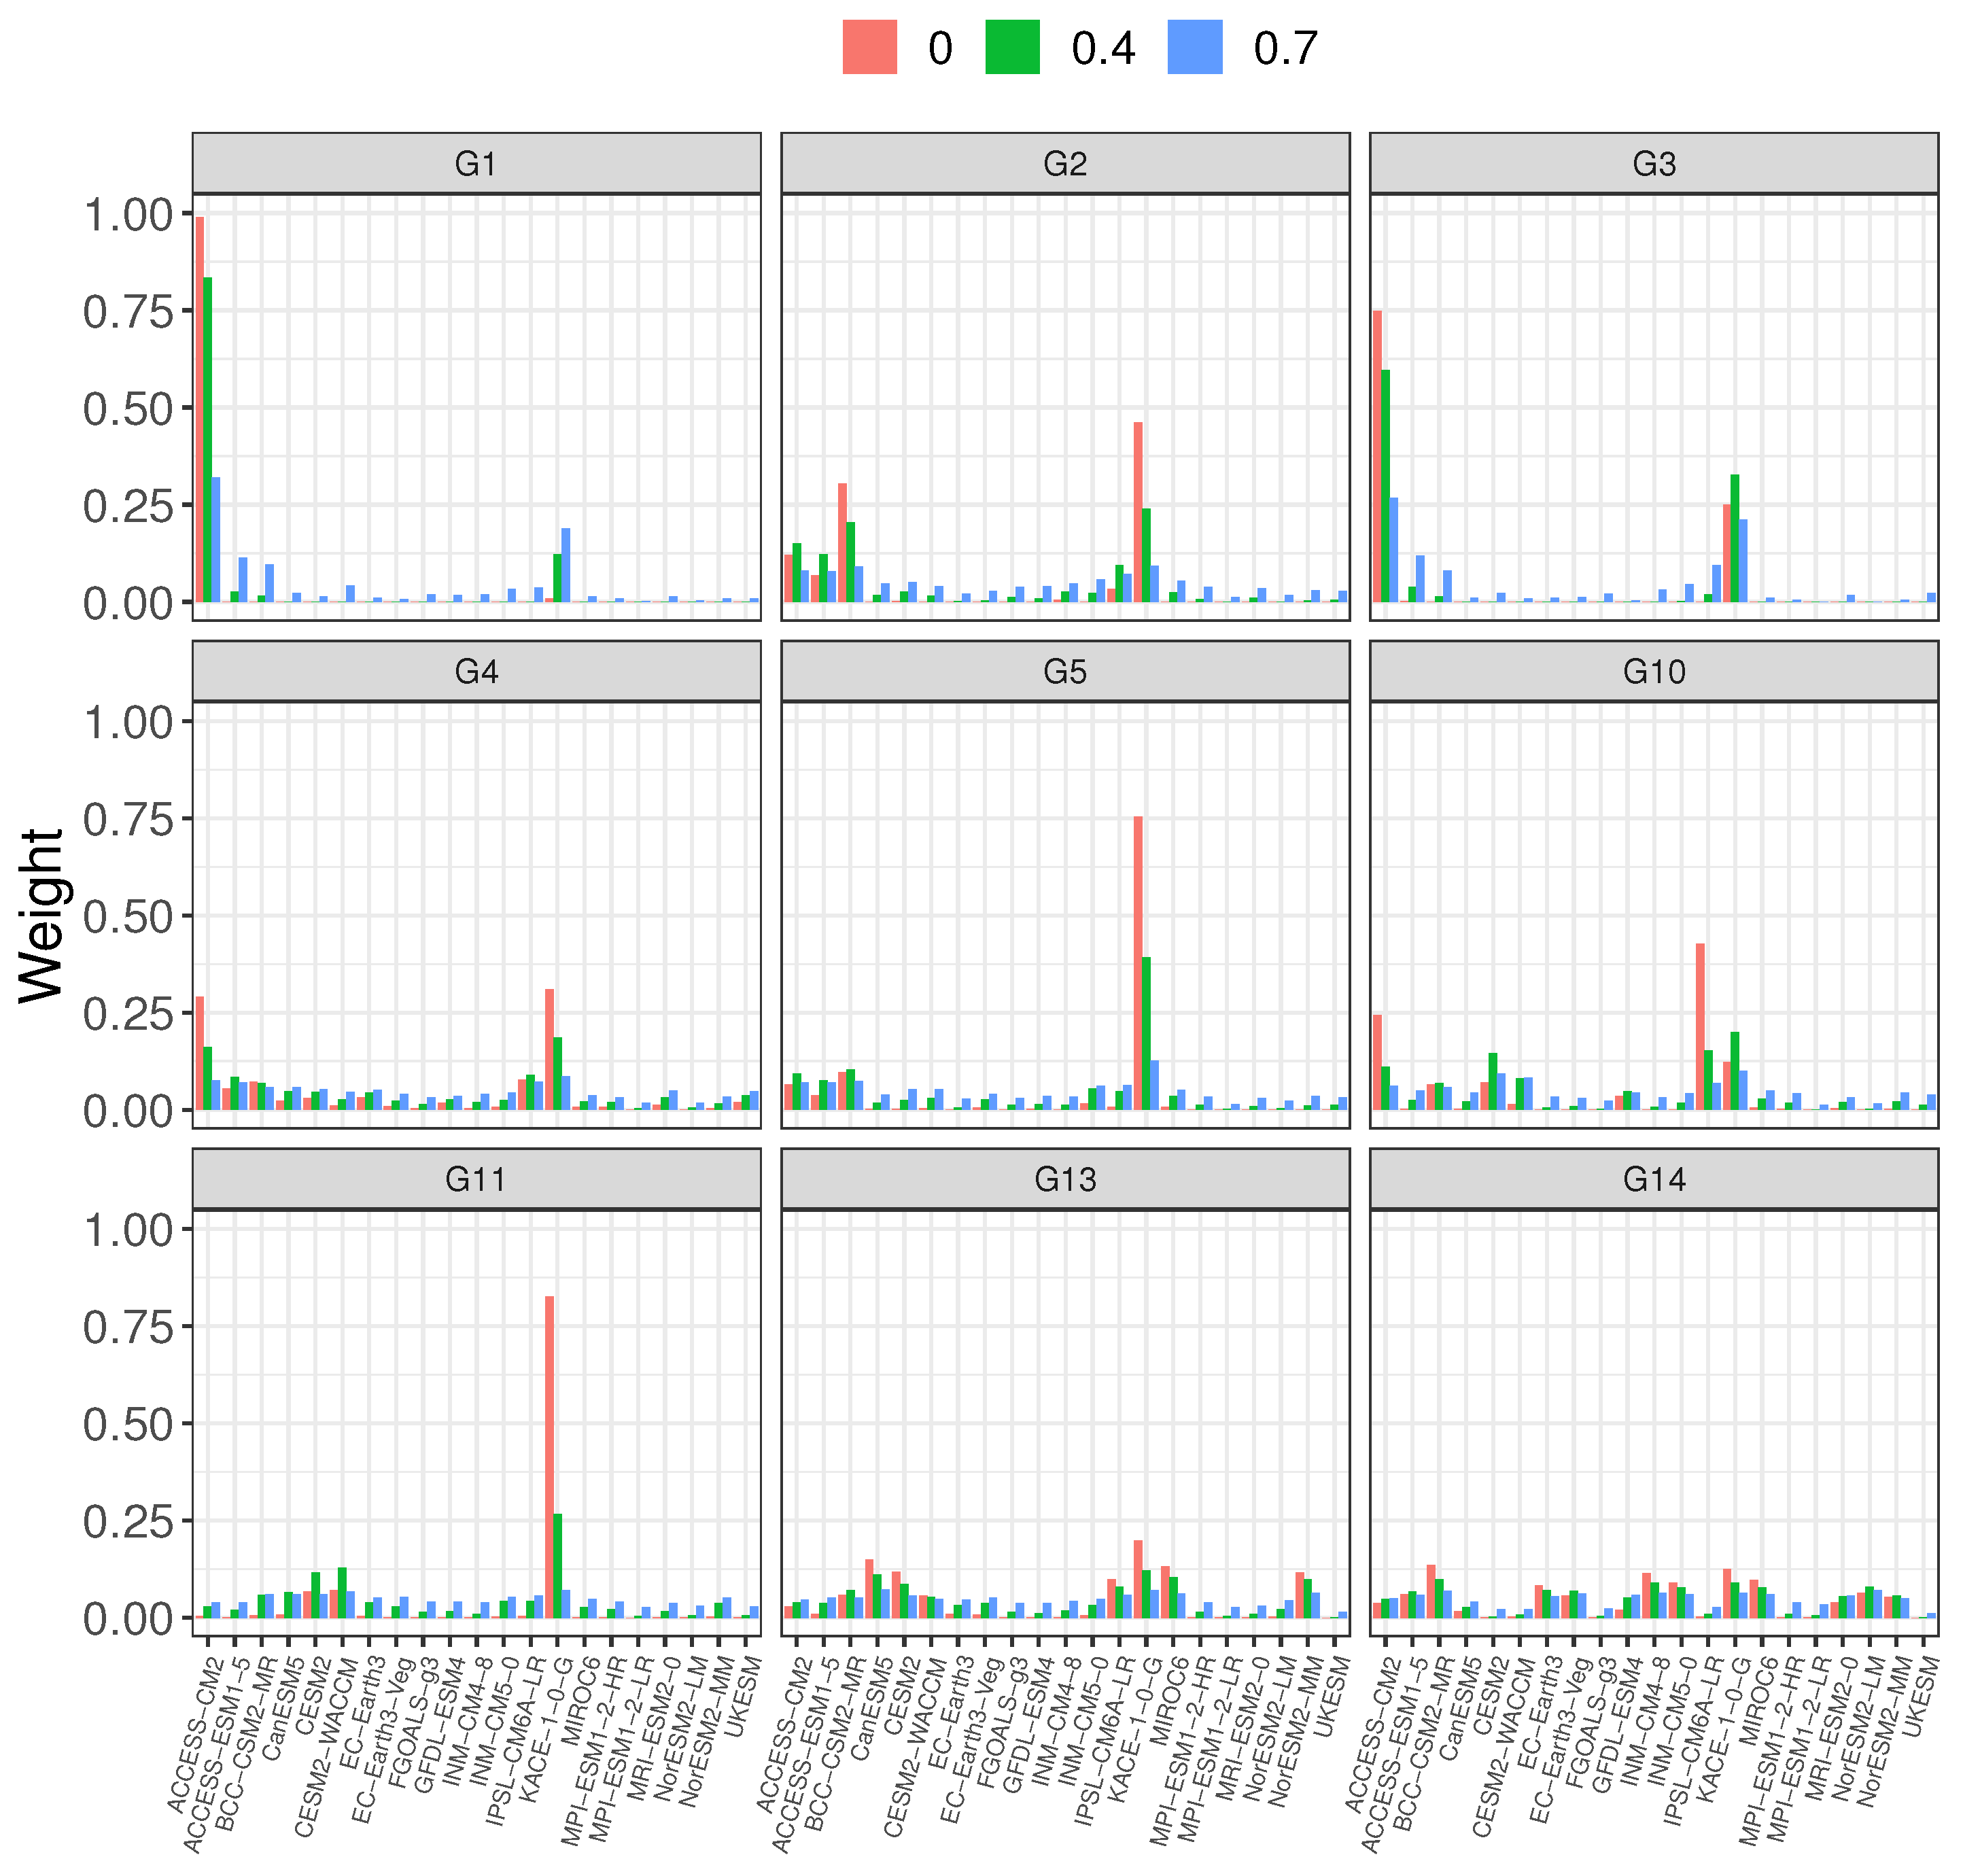Click the tallest red bar in G5
Viewport: 1963px width, 1876px height.
coord(1138,962)
